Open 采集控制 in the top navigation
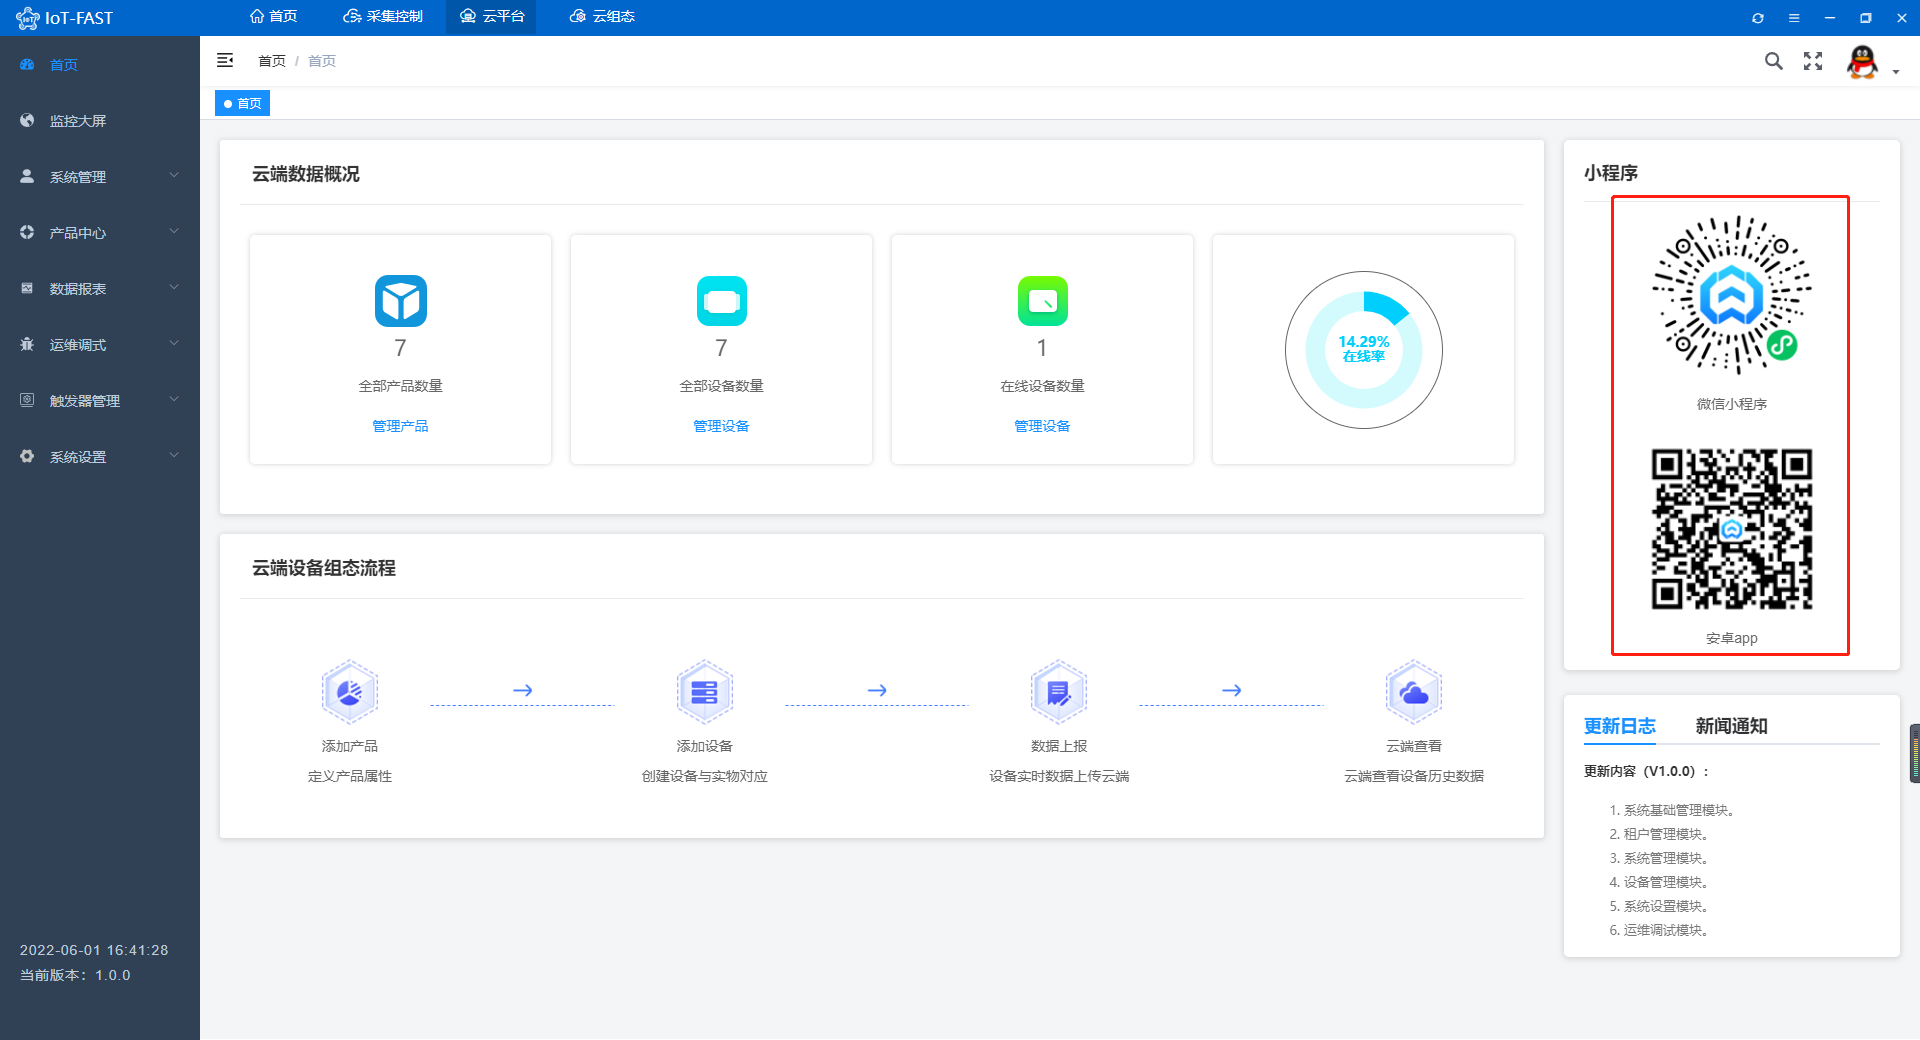This screenshot has height=1040, width=1920. pos(383,16)
